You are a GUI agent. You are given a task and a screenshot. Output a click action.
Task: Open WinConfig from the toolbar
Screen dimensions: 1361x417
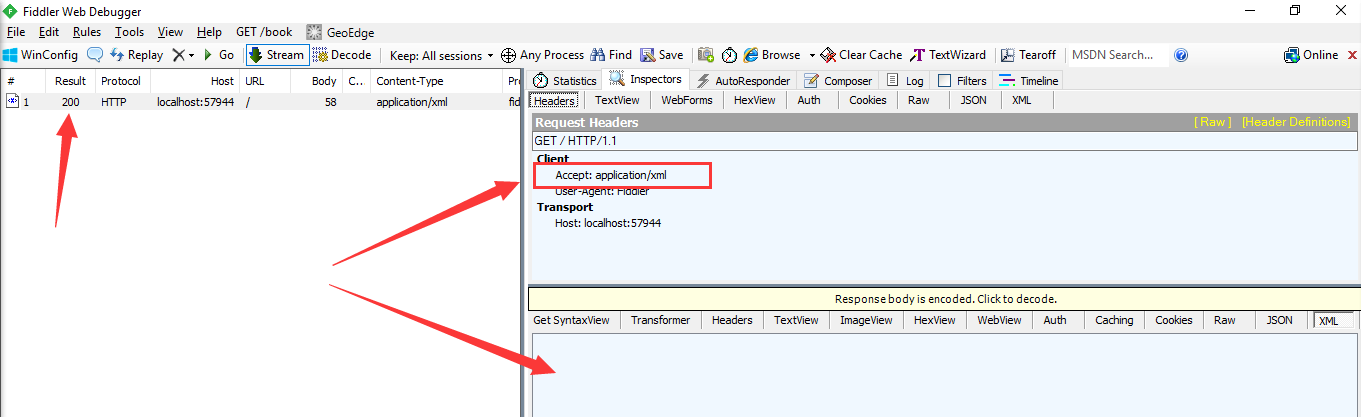[40, 55]
